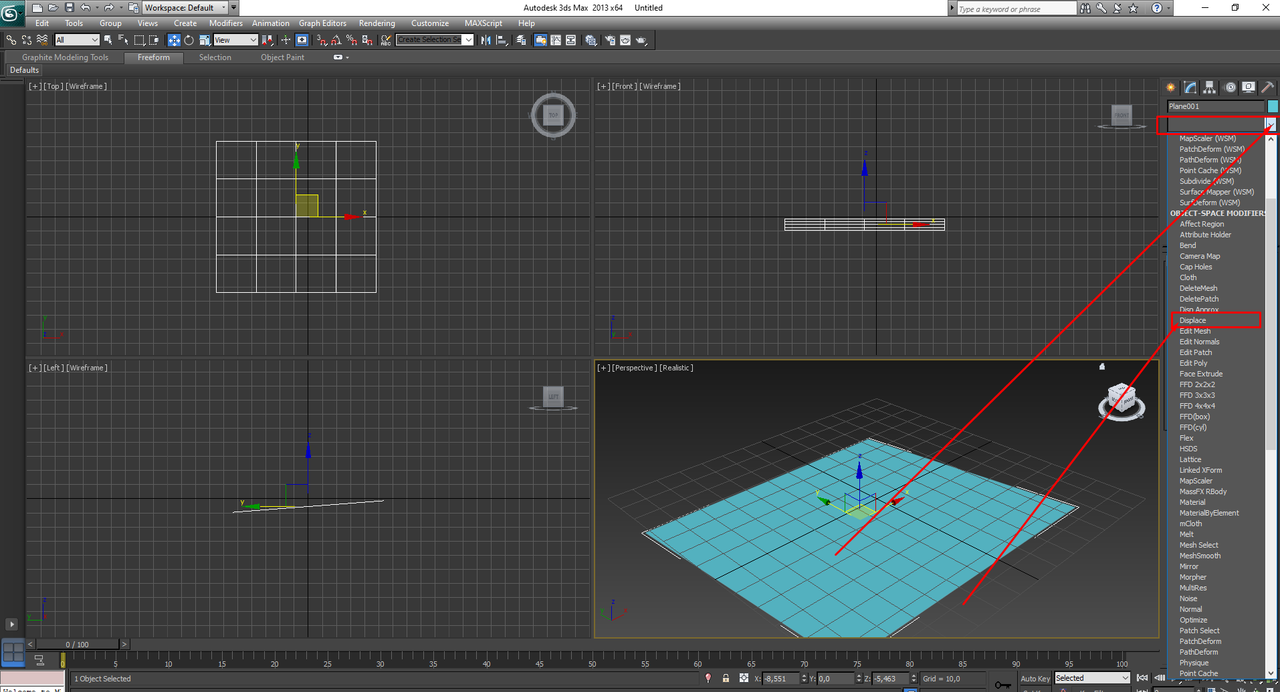Open the Modifiers menu
Image resolution: width=1280 pixels, height=692 pixels.
tap(225, 23)
